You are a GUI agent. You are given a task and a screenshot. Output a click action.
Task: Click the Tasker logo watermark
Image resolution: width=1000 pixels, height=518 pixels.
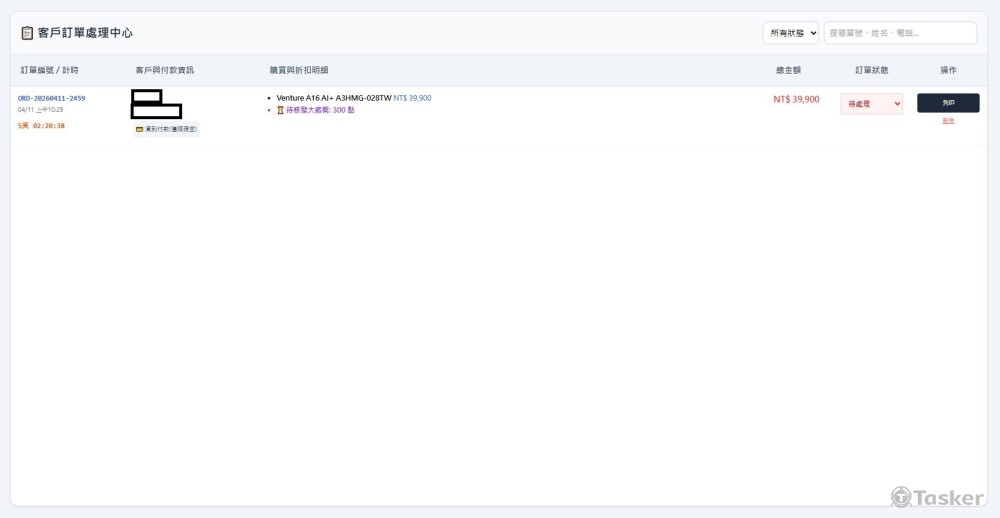(x=937, y=497)
